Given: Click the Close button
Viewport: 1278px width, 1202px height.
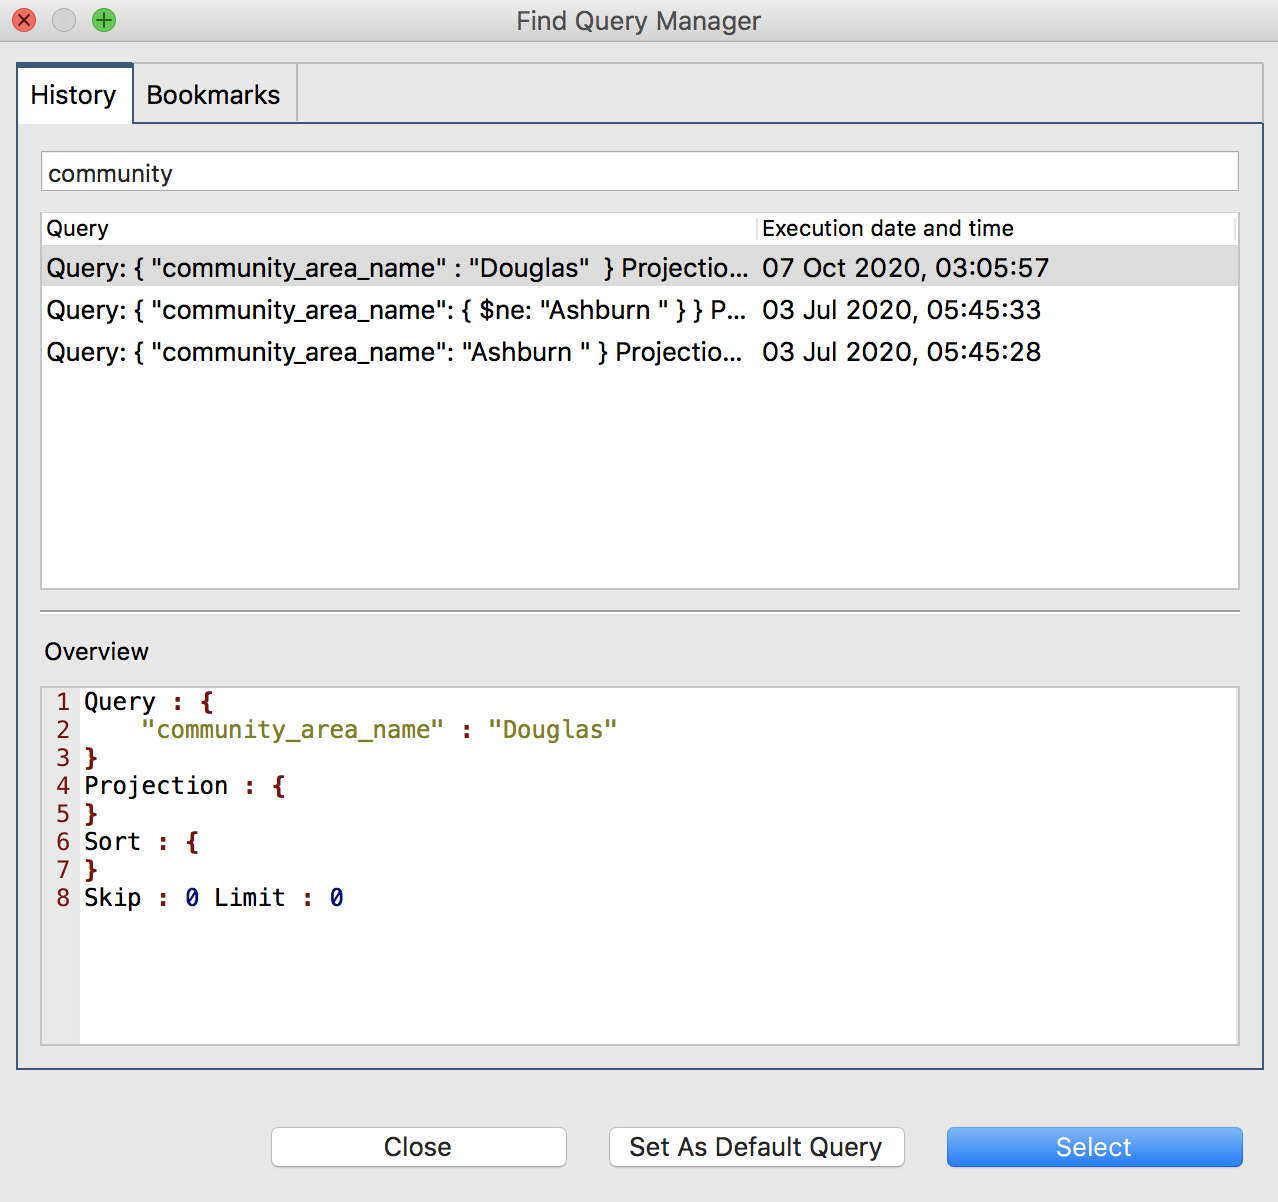Looking at the screenshot, I should tap(418, 1147).
